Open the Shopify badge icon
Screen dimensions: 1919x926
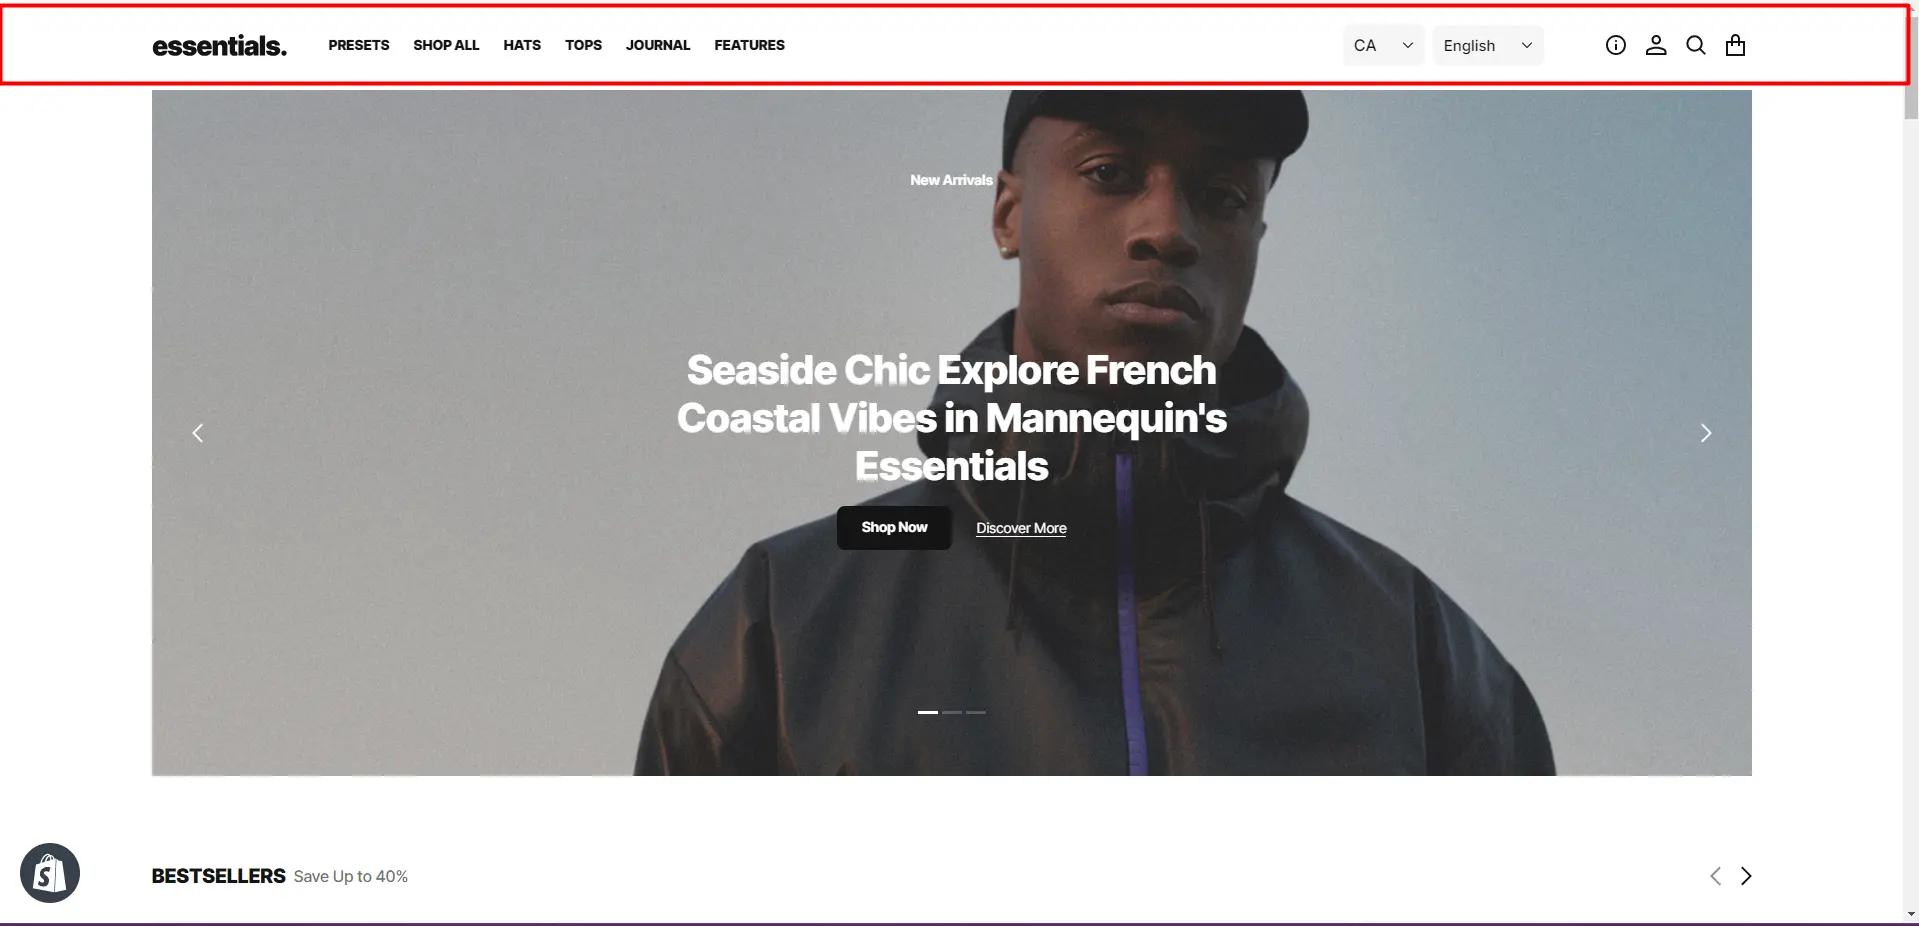pyautogui.click(x=50, y=873)
